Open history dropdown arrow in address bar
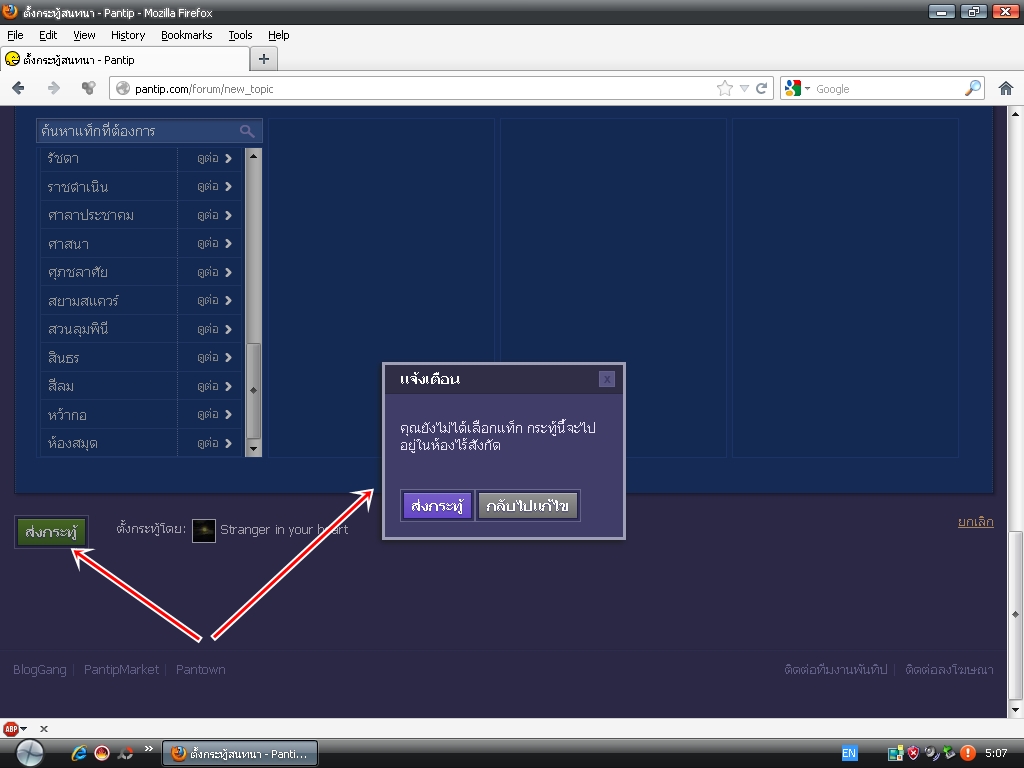Image resolution: width=1024 pixels, height=768 pixels. 744,88
